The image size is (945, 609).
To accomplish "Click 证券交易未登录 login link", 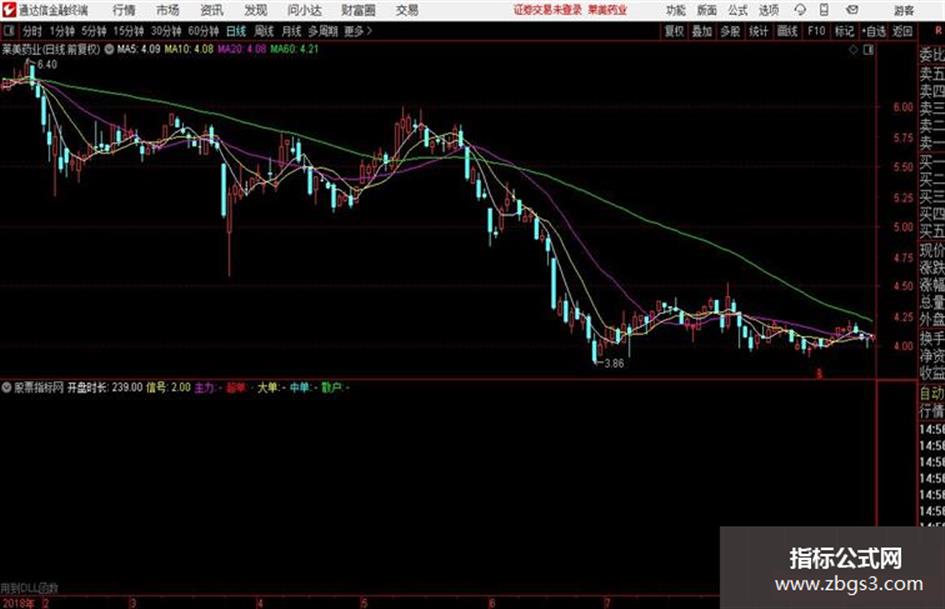I will pyautogui.click(x=548, y=10).
